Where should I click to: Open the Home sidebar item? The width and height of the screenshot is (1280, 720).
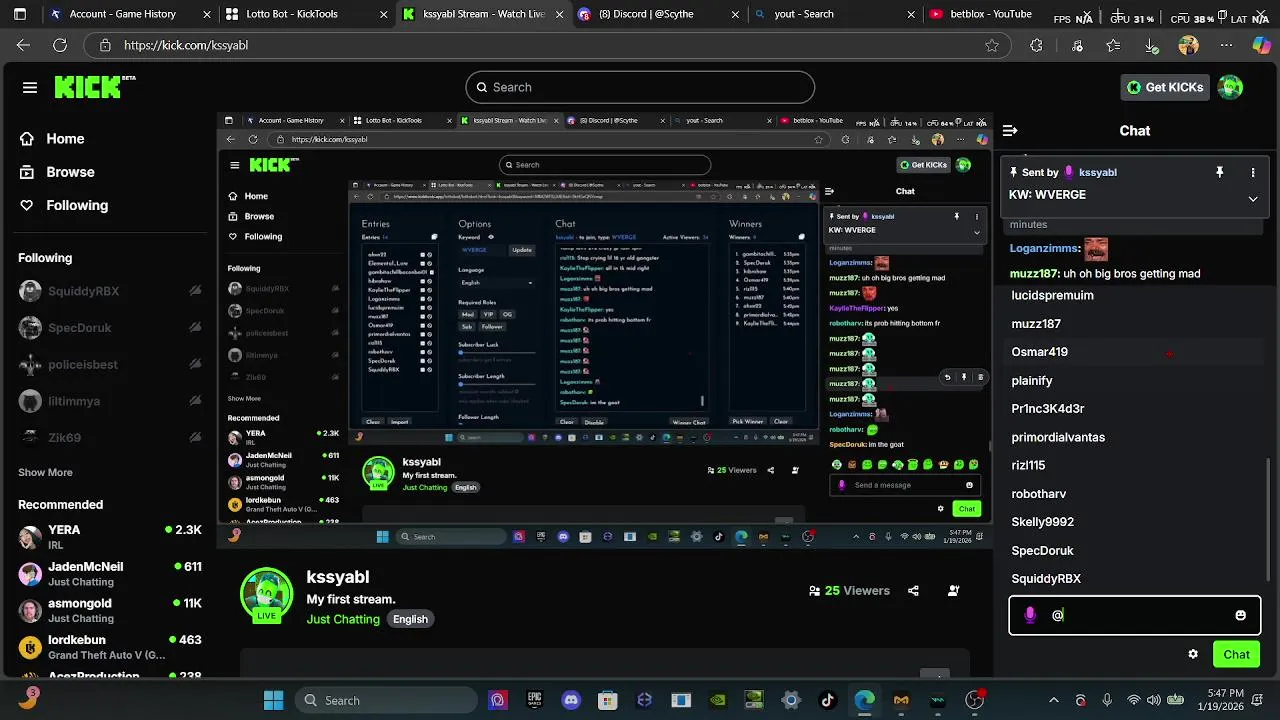click(51, 139)
